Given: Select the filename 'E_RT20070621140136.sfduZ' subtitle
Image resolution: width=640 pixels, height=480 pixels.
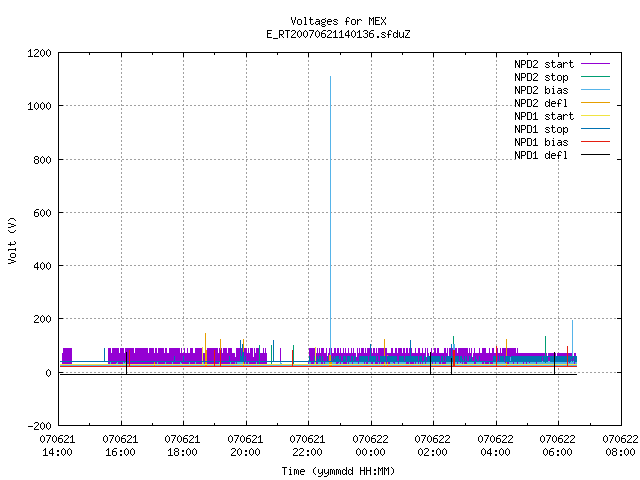Looking at the screenshot, I should [x=338, y=34].
